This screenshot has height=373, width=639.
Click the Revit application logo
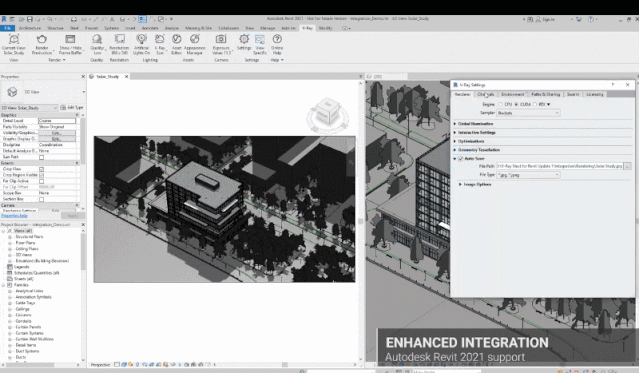4,19
